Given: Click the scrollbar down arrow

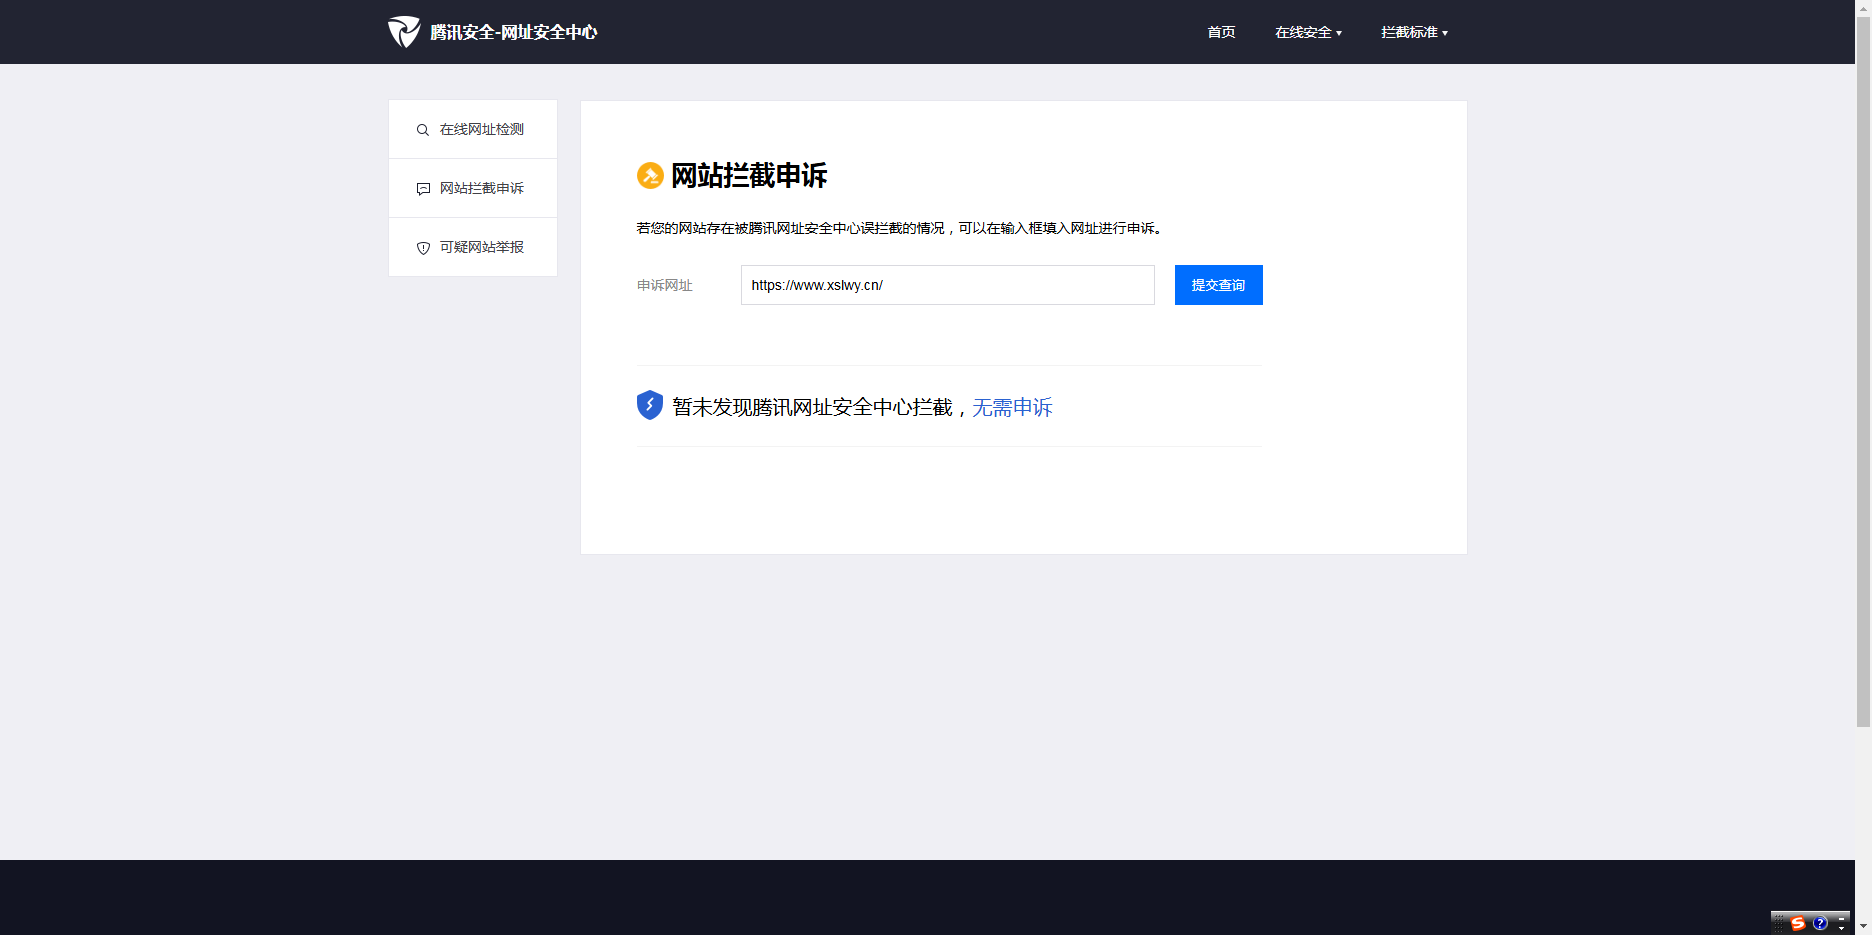Looking at the screenshot, I should coord(1863,927).
